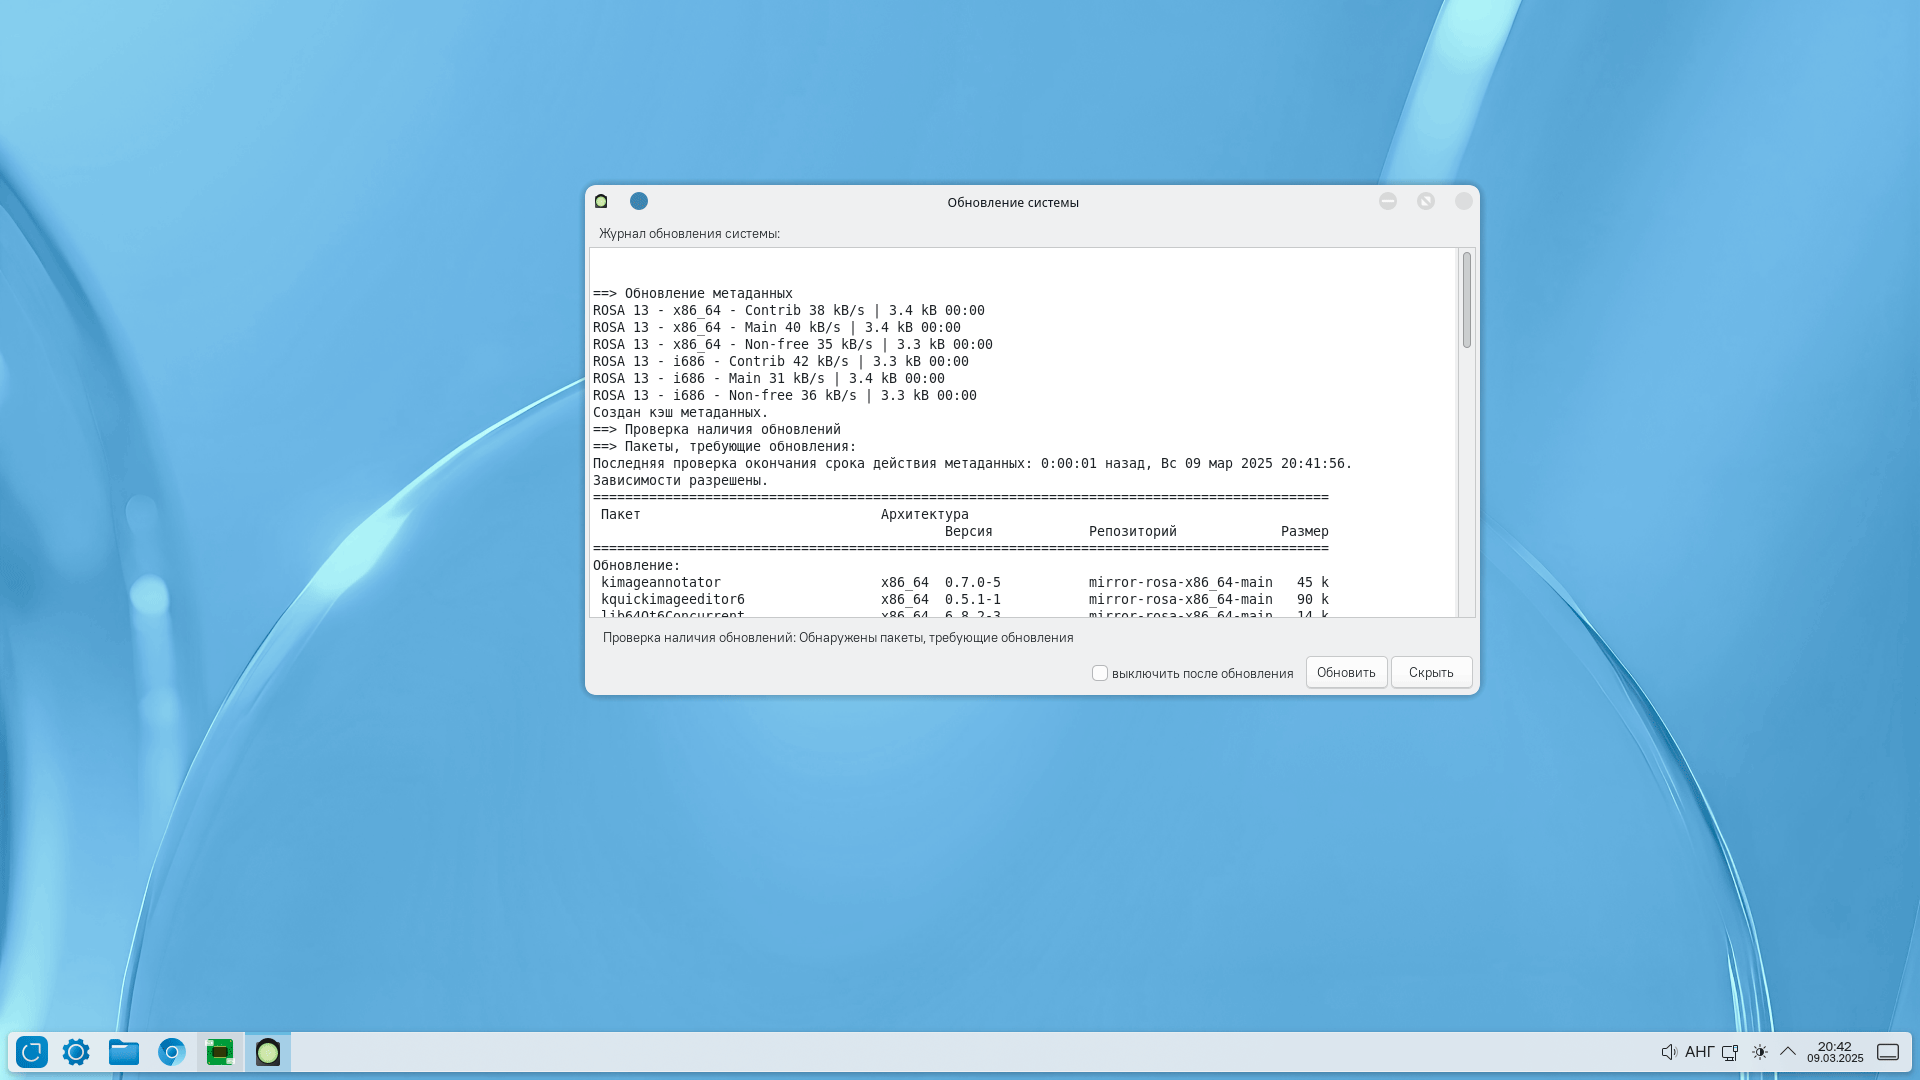Expand hidden system tray icons arrow

(1788, 1052)
